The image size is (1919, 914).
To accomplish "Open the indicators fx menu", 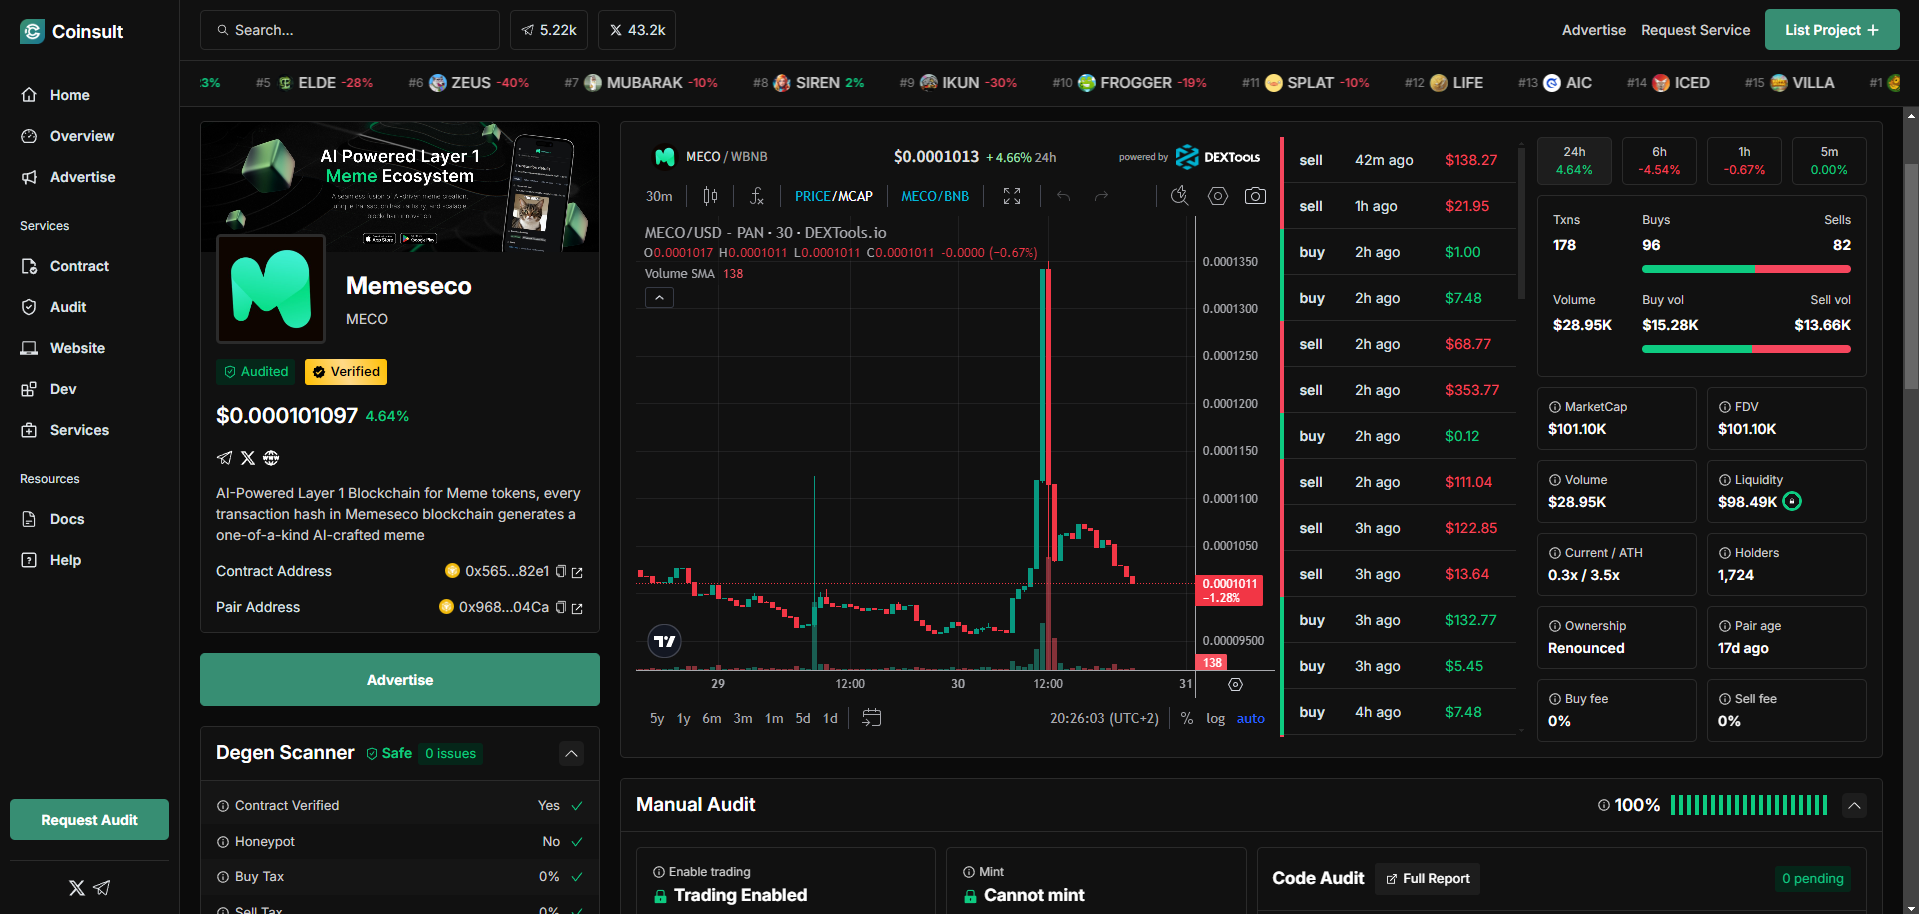I will (x=757, y=196).
